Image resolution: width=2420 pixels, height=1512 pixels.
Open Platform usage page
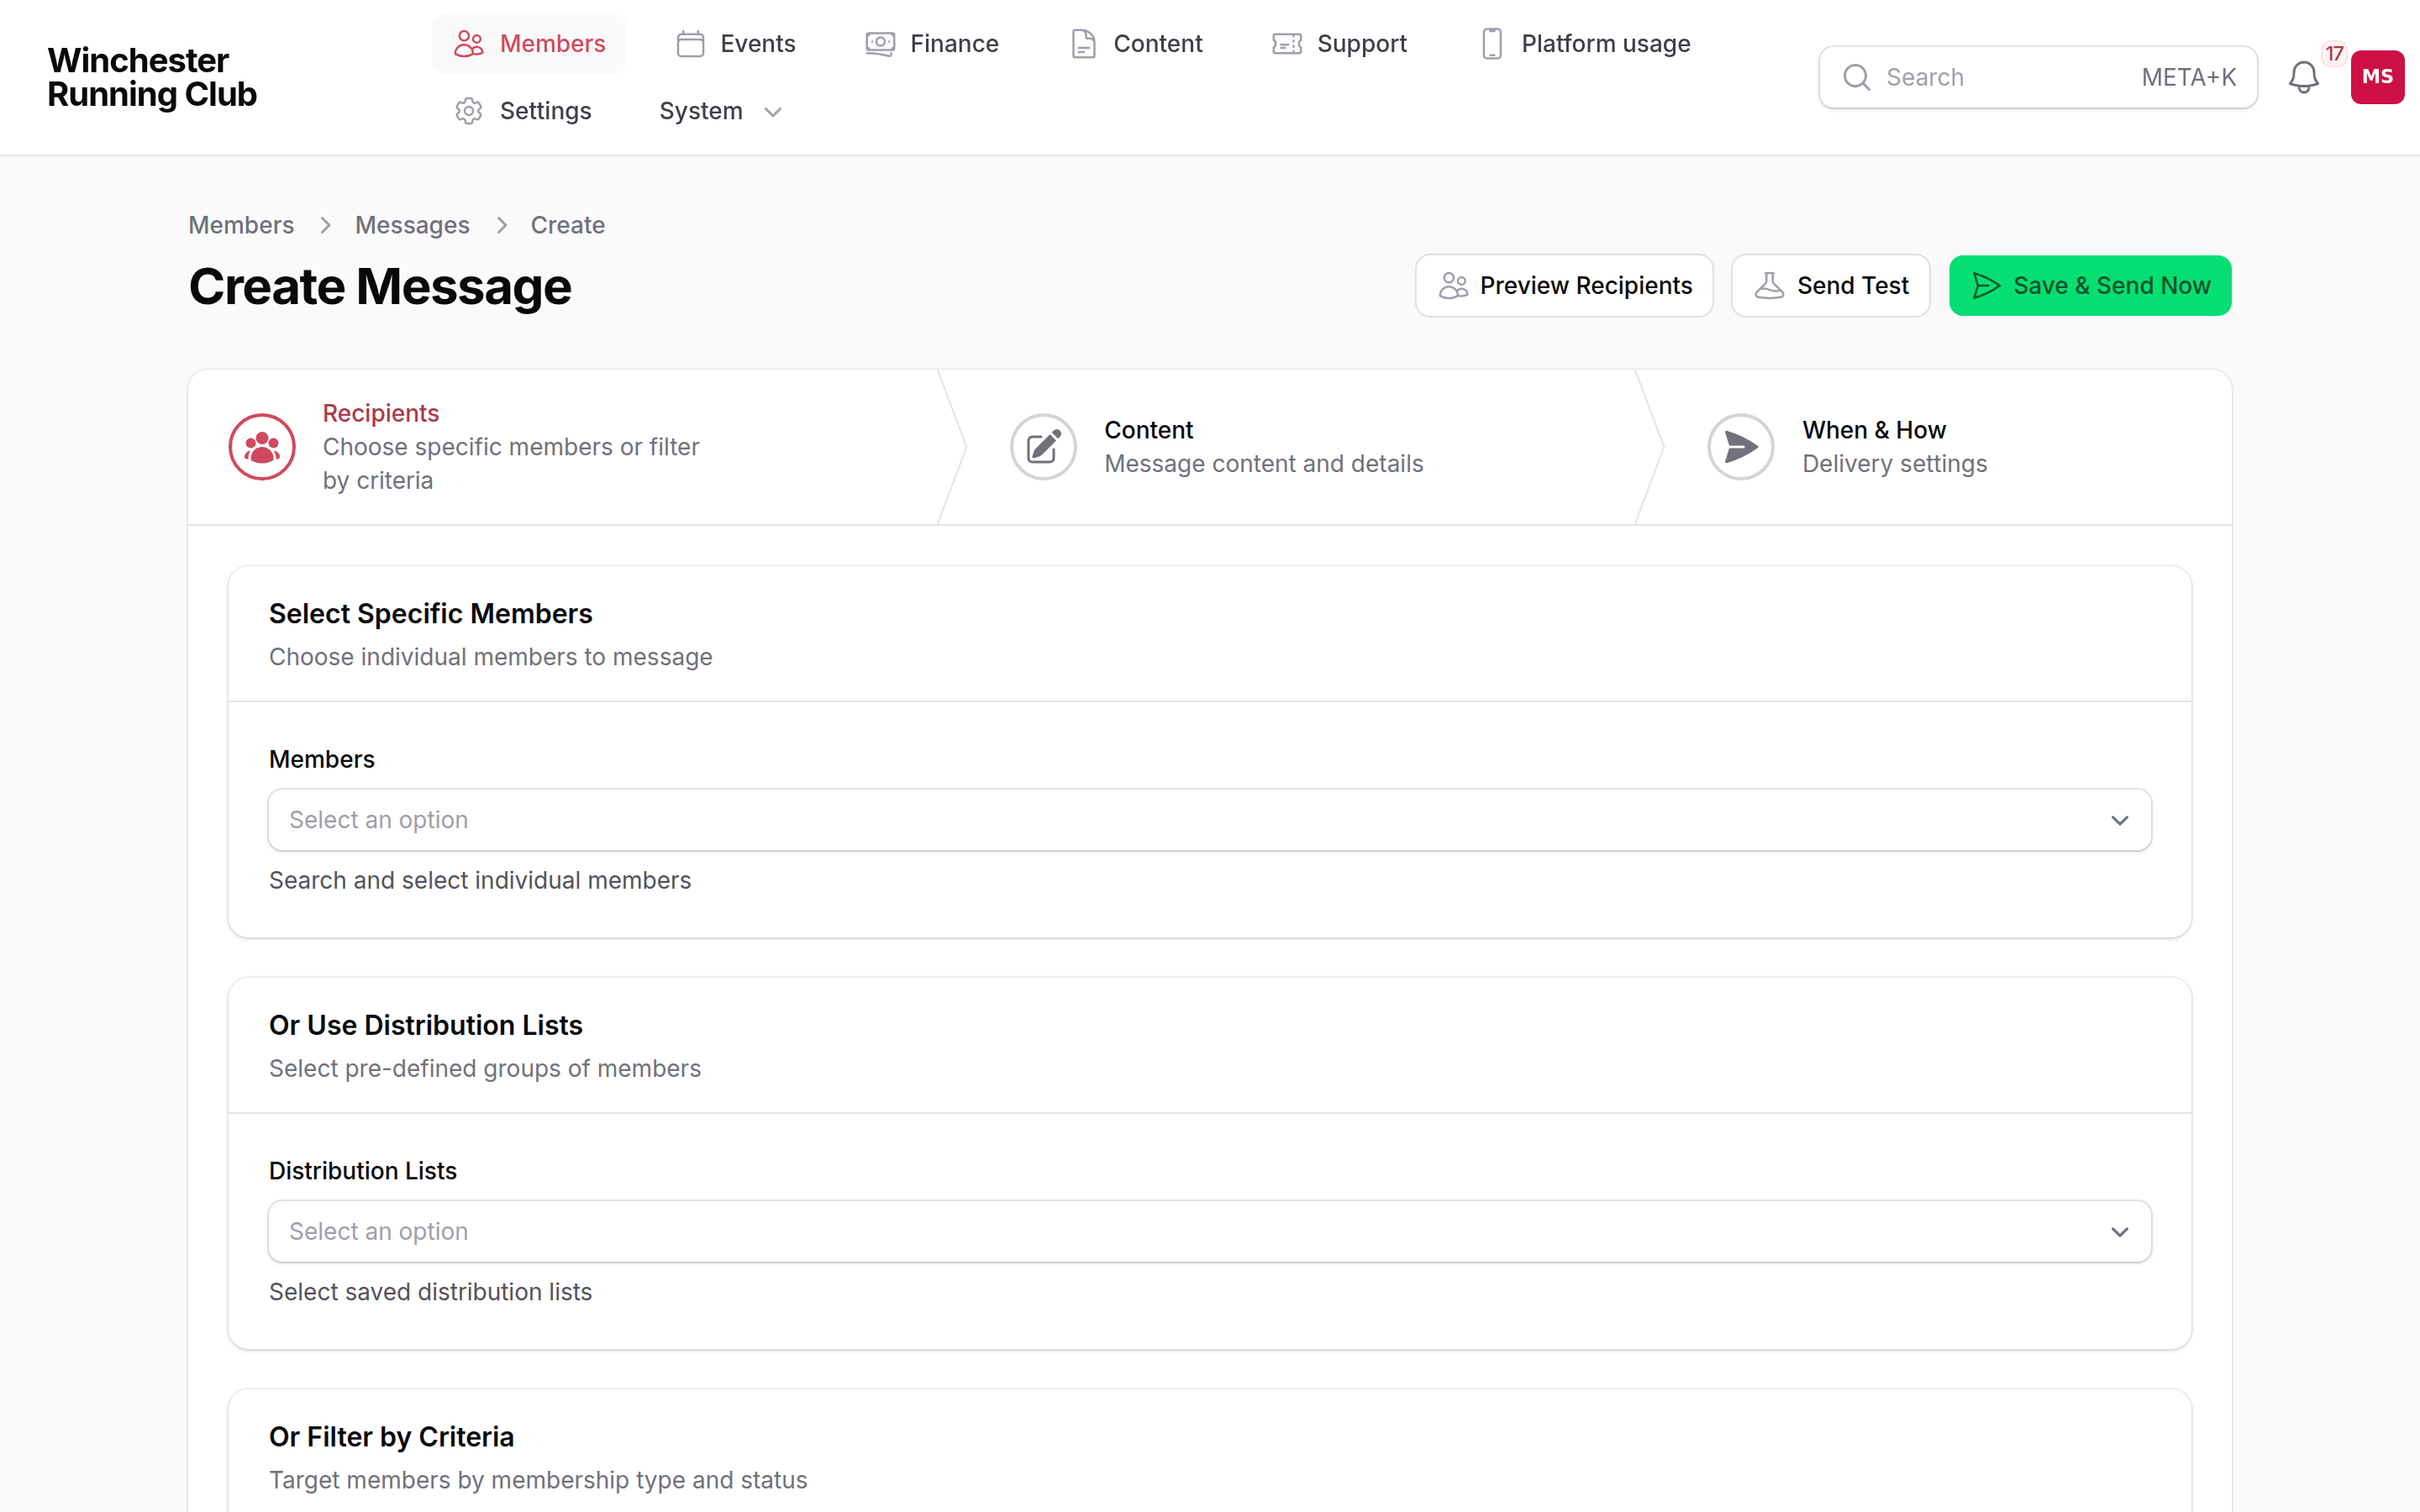[1585, 44]
